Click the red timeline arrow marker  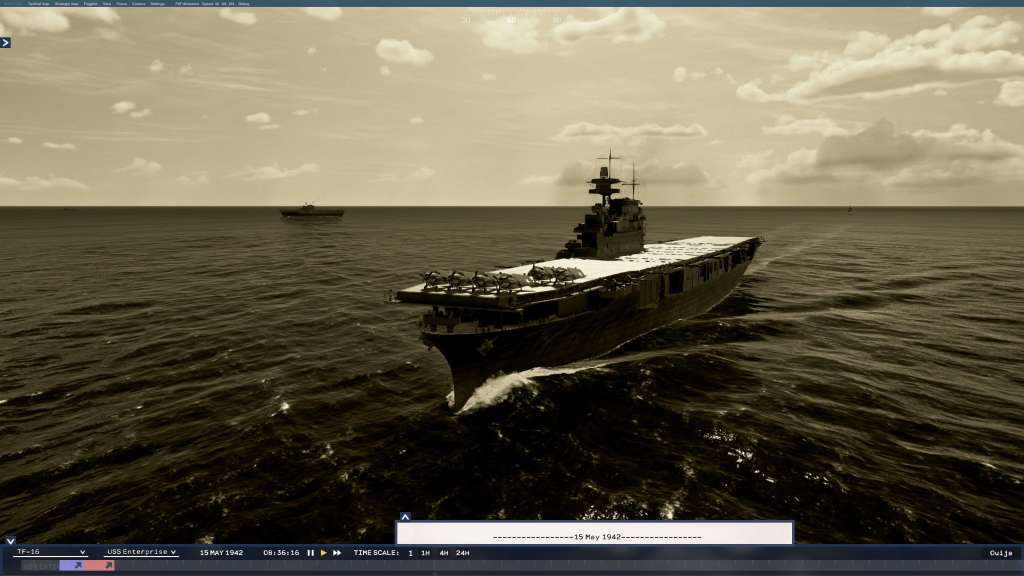coord(106,566)
